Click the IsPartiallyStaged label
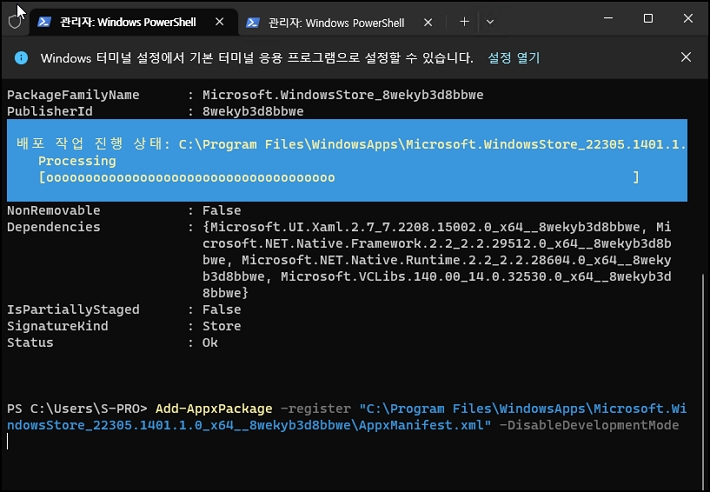 (73, 309)
